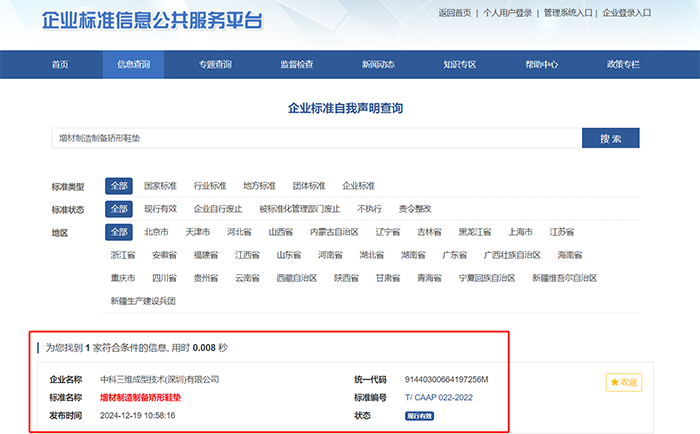This screenshot has width=700, height=434.
Task: Choose 北京市 in region filter
Action: tap(156, 232)
